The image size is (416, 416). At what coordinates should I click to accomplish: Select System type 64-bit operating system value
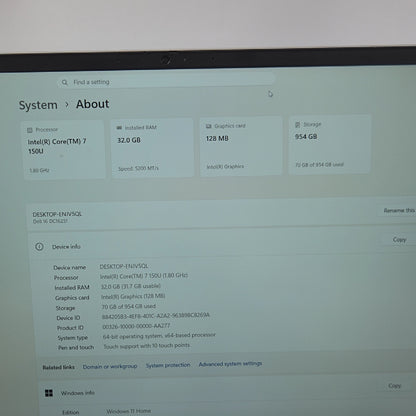159,336
